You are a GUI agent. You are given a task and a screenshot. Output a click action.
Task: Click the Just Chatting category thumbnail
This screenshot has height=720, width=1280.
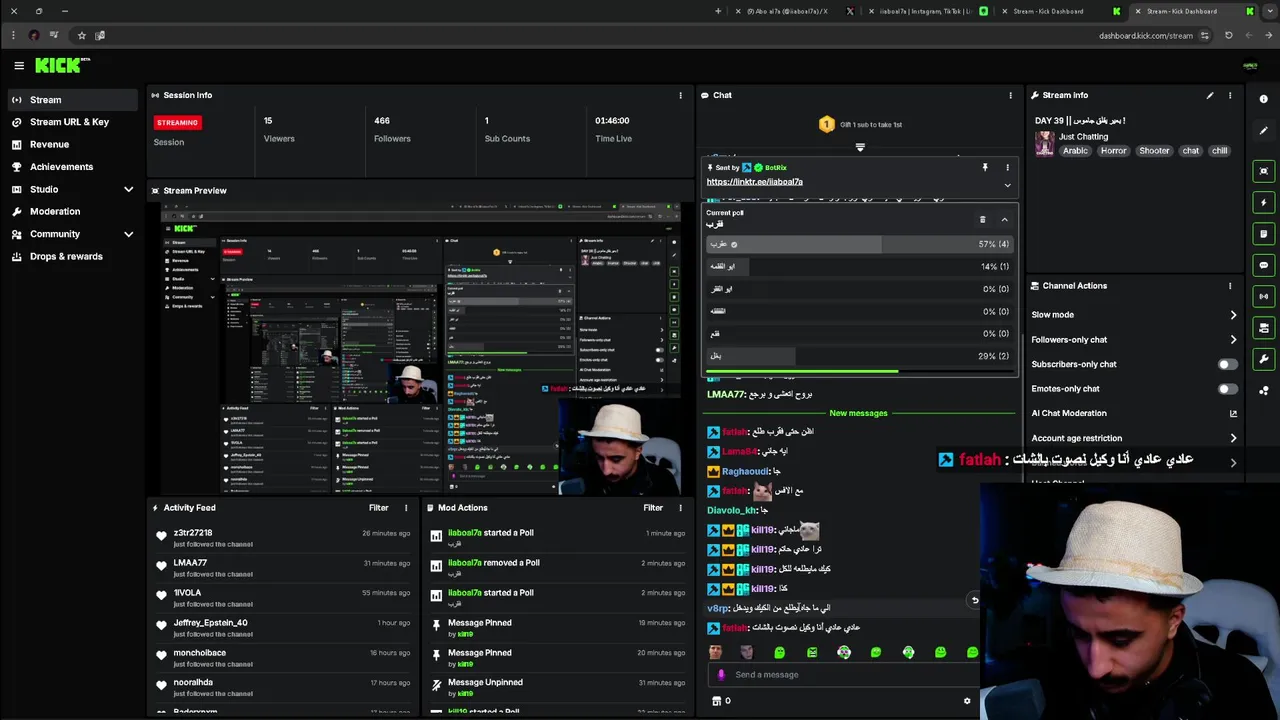[1044, 144]
